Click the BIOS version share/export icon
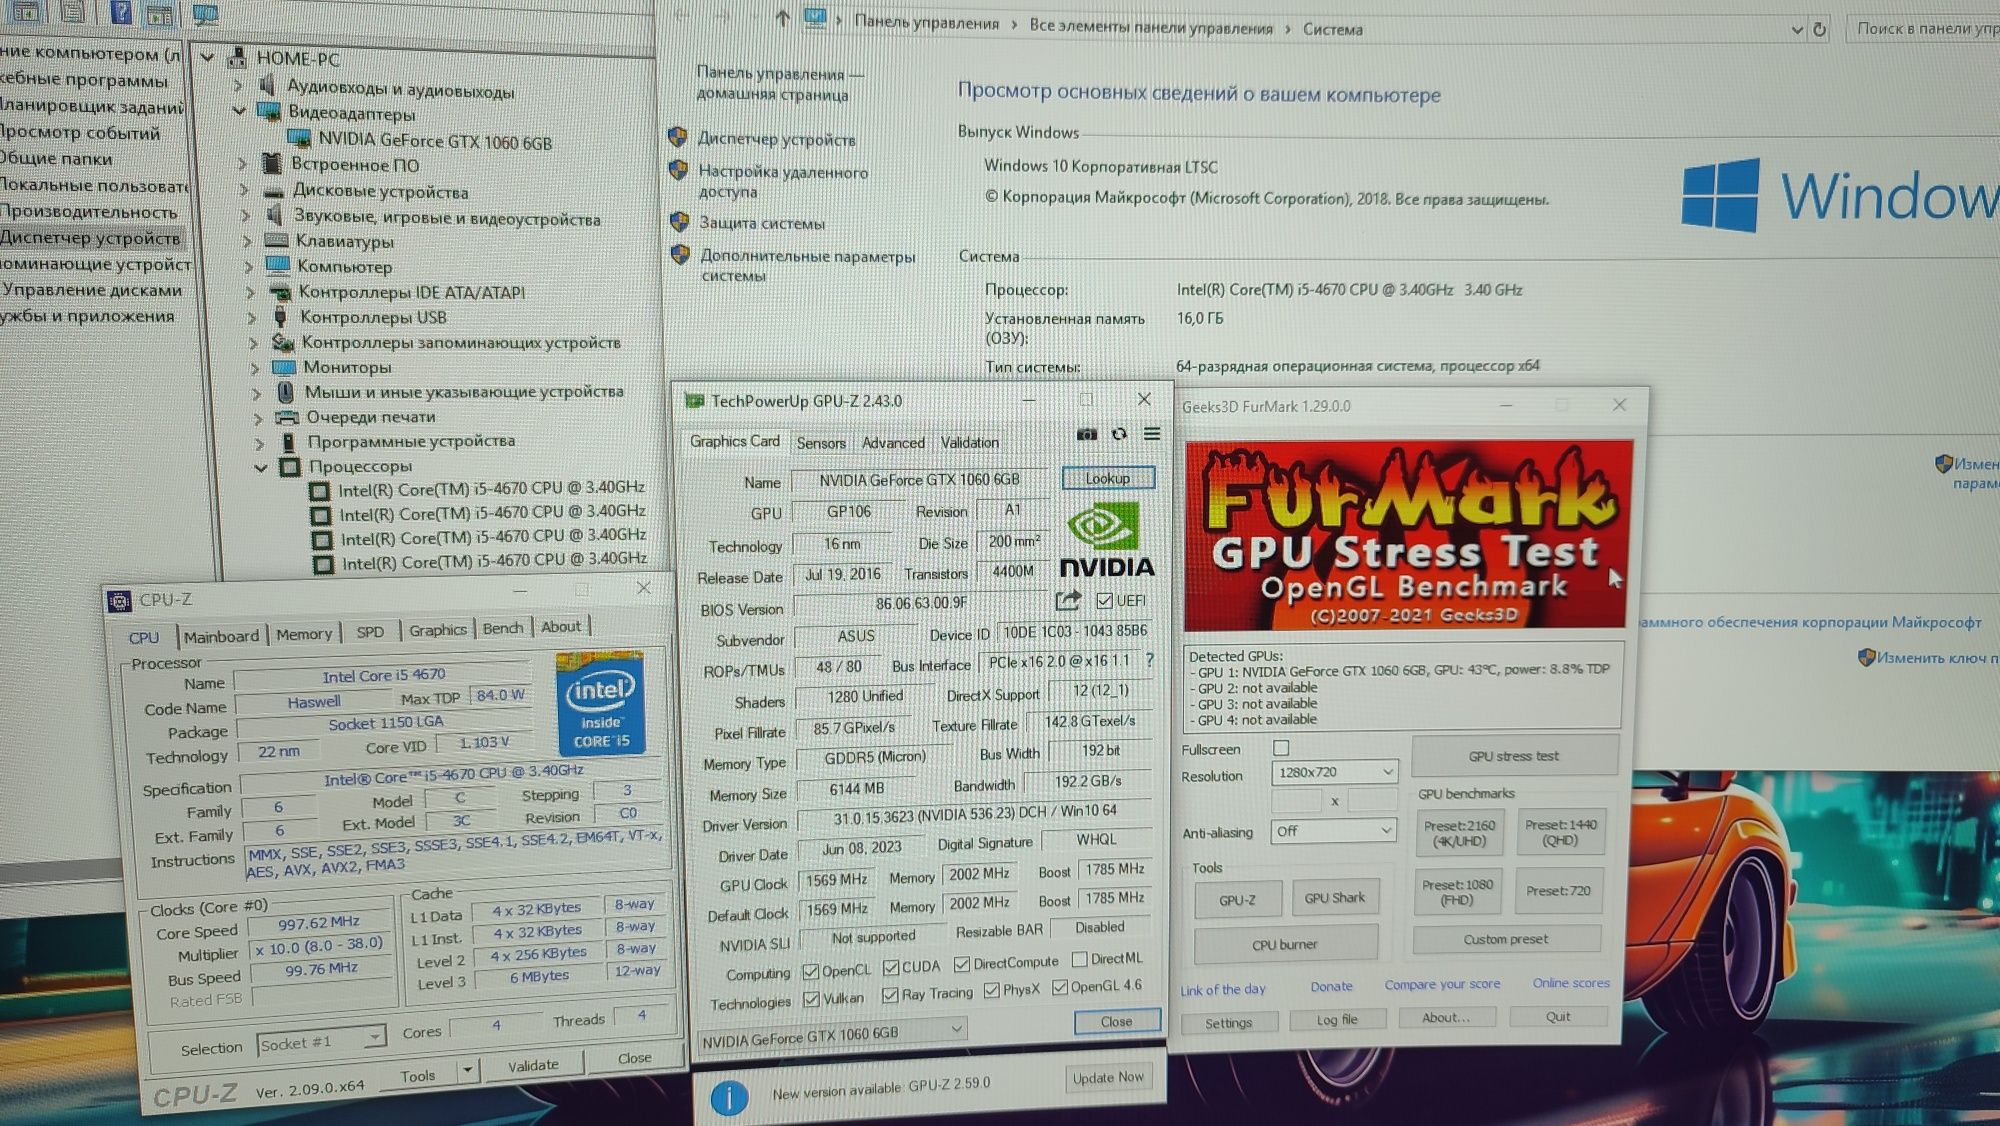 (1068, 600)
